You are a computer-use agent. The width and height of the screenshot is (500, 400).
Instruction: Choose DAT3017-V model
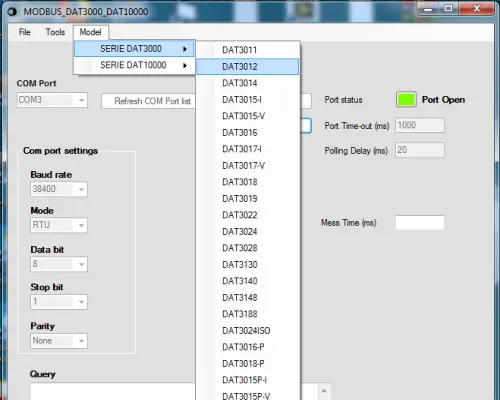[x=248, y=166]
